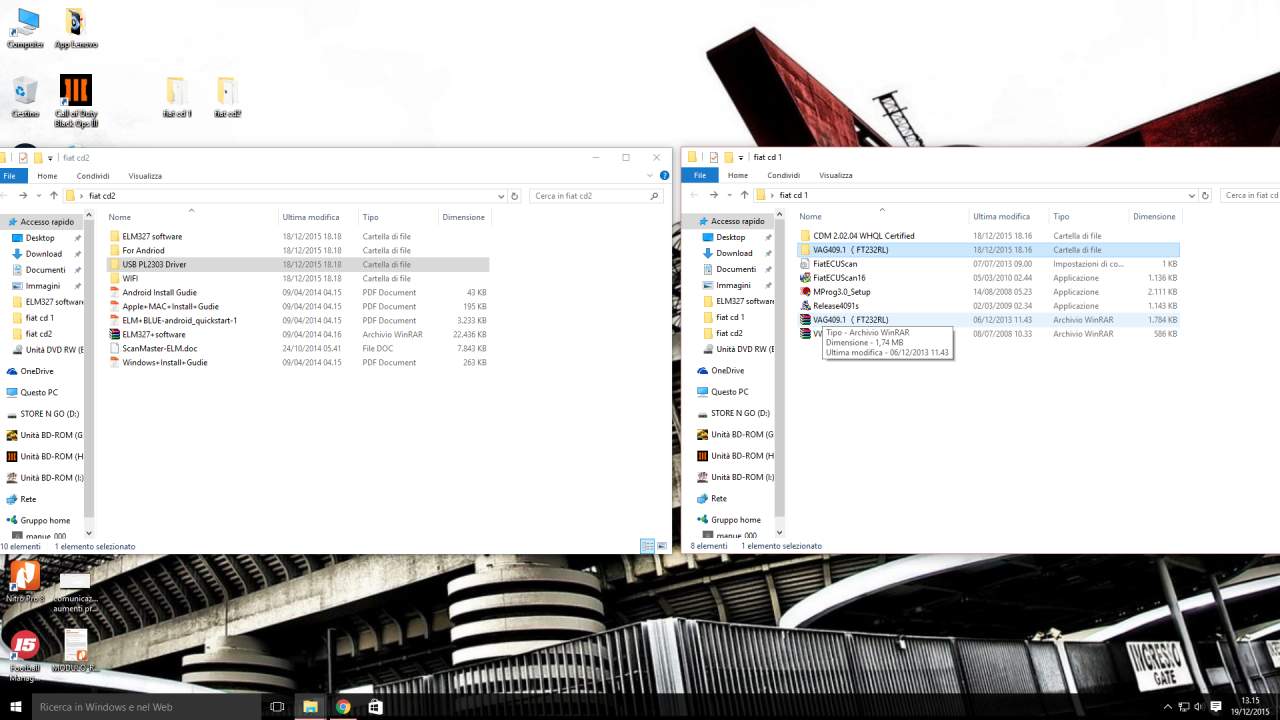Viewport: 1280px width, 720px height.
Task: Open the Windows Start menu
Action: (16, 706)
